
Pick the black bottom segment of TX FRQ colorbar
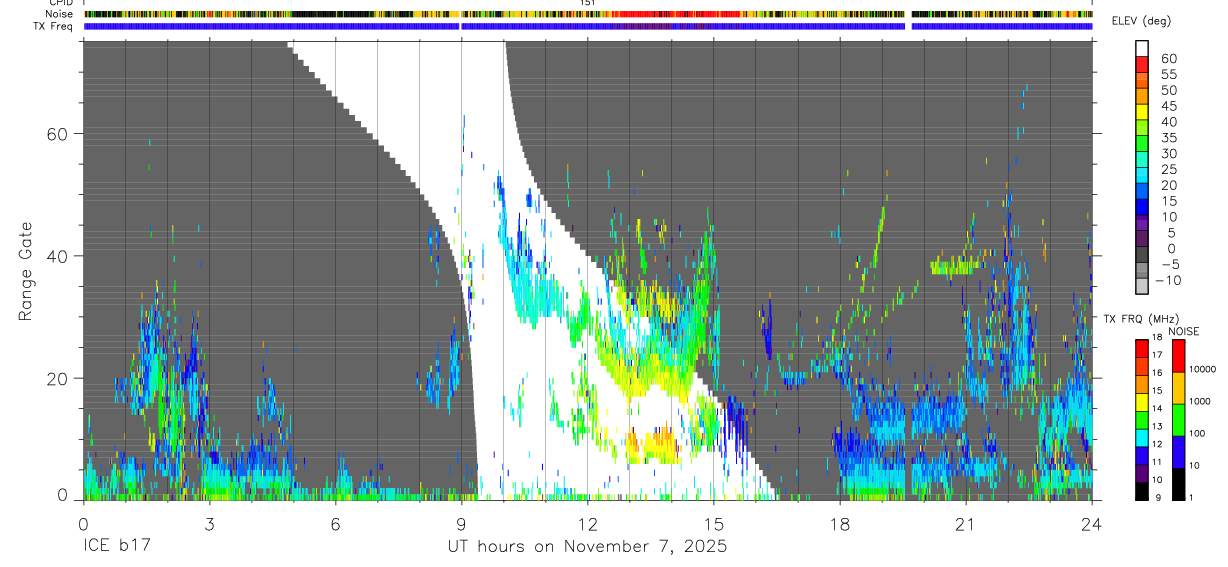pyautogui.click(x=1142, y=491)
